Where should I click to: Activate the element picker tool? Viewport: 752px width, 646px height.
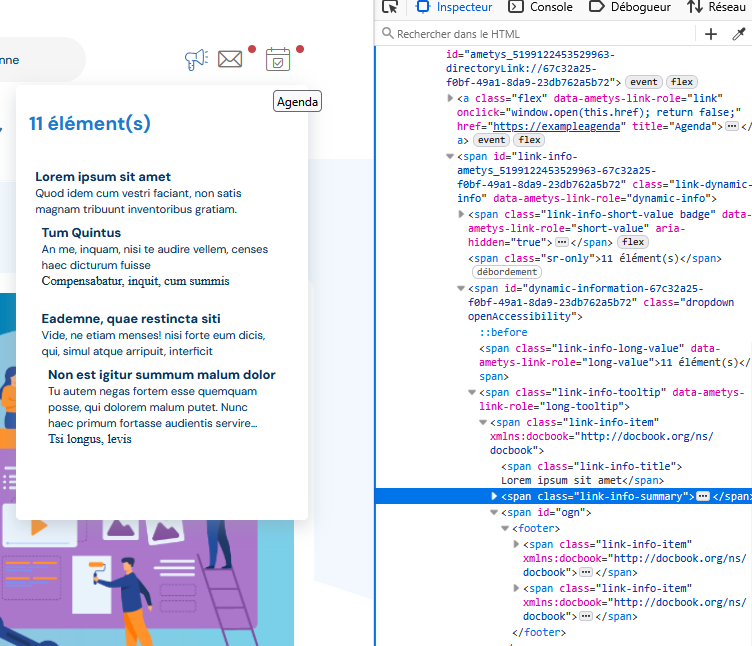click(390, 7)
